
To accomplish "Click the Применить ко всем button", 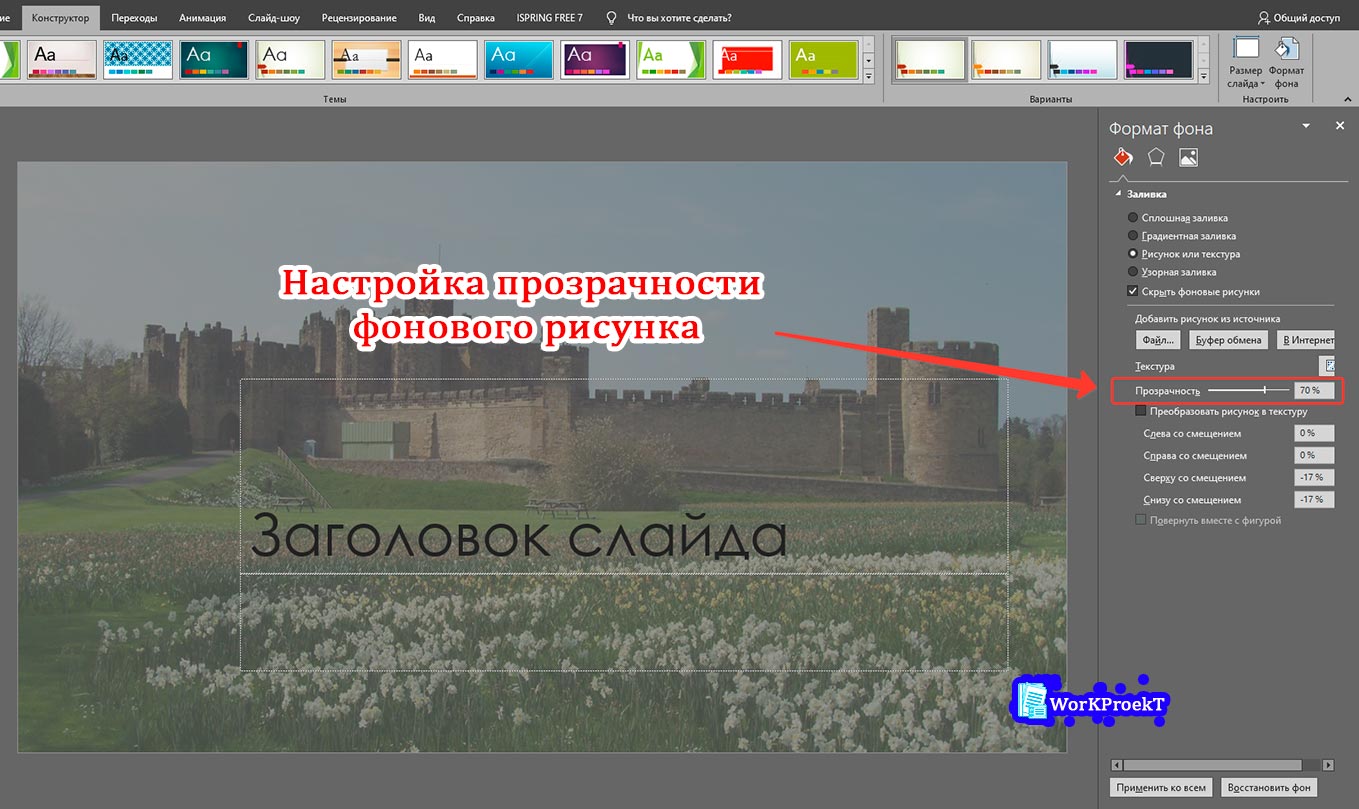I will [1159, 787].
